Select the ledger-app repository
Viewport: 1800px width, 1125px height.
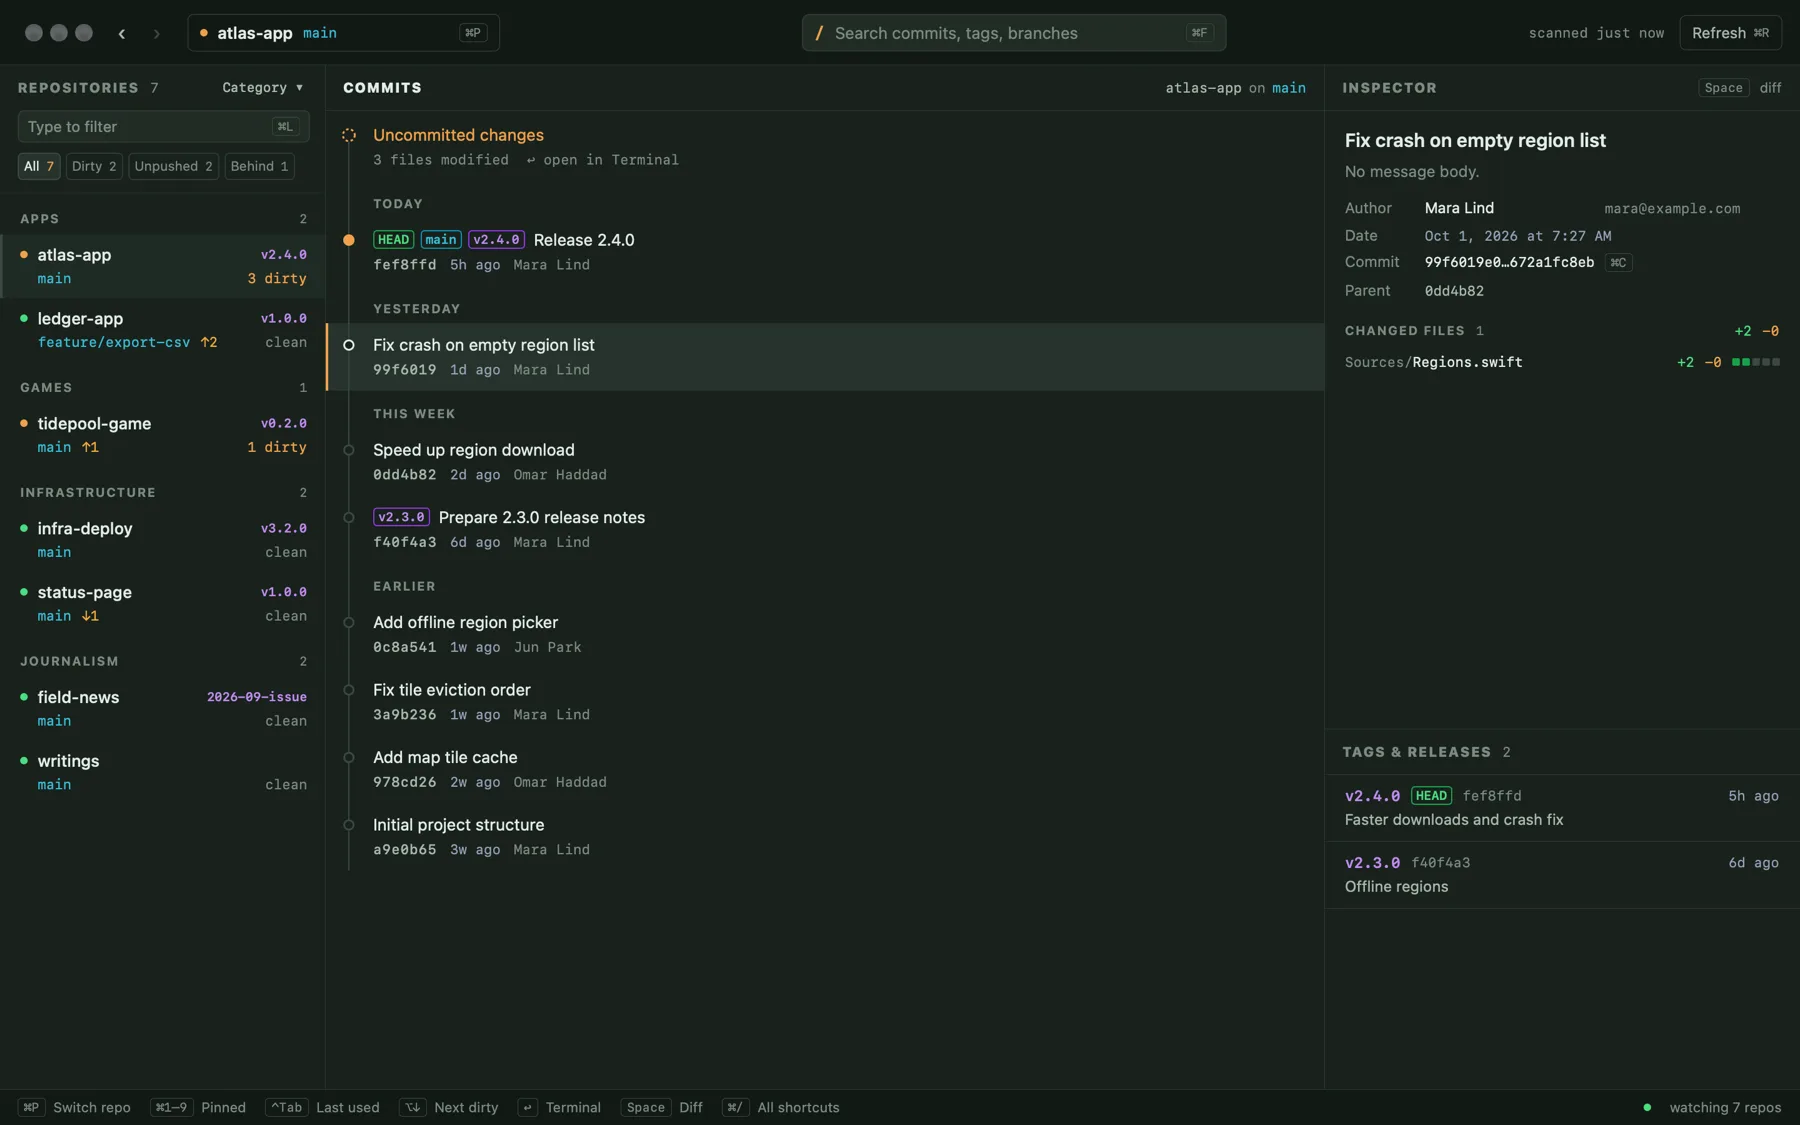pos(163,330)
